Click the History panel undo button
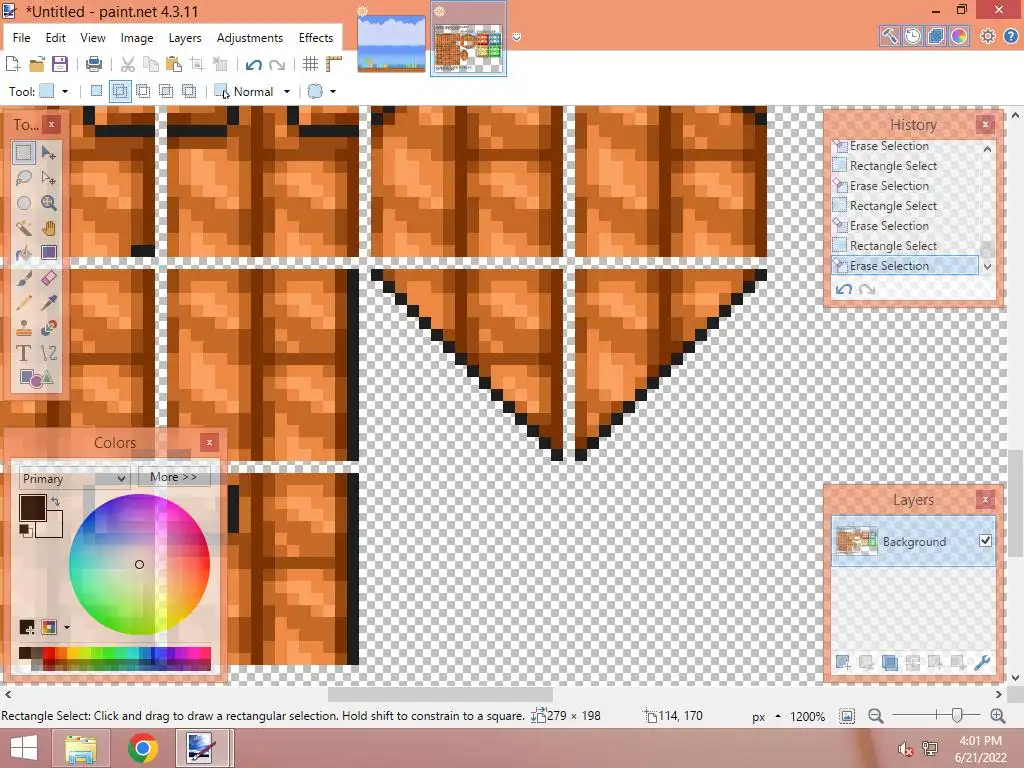This screenshot has width=1024, height=768. pyautogui.click(x=843, y=289)
